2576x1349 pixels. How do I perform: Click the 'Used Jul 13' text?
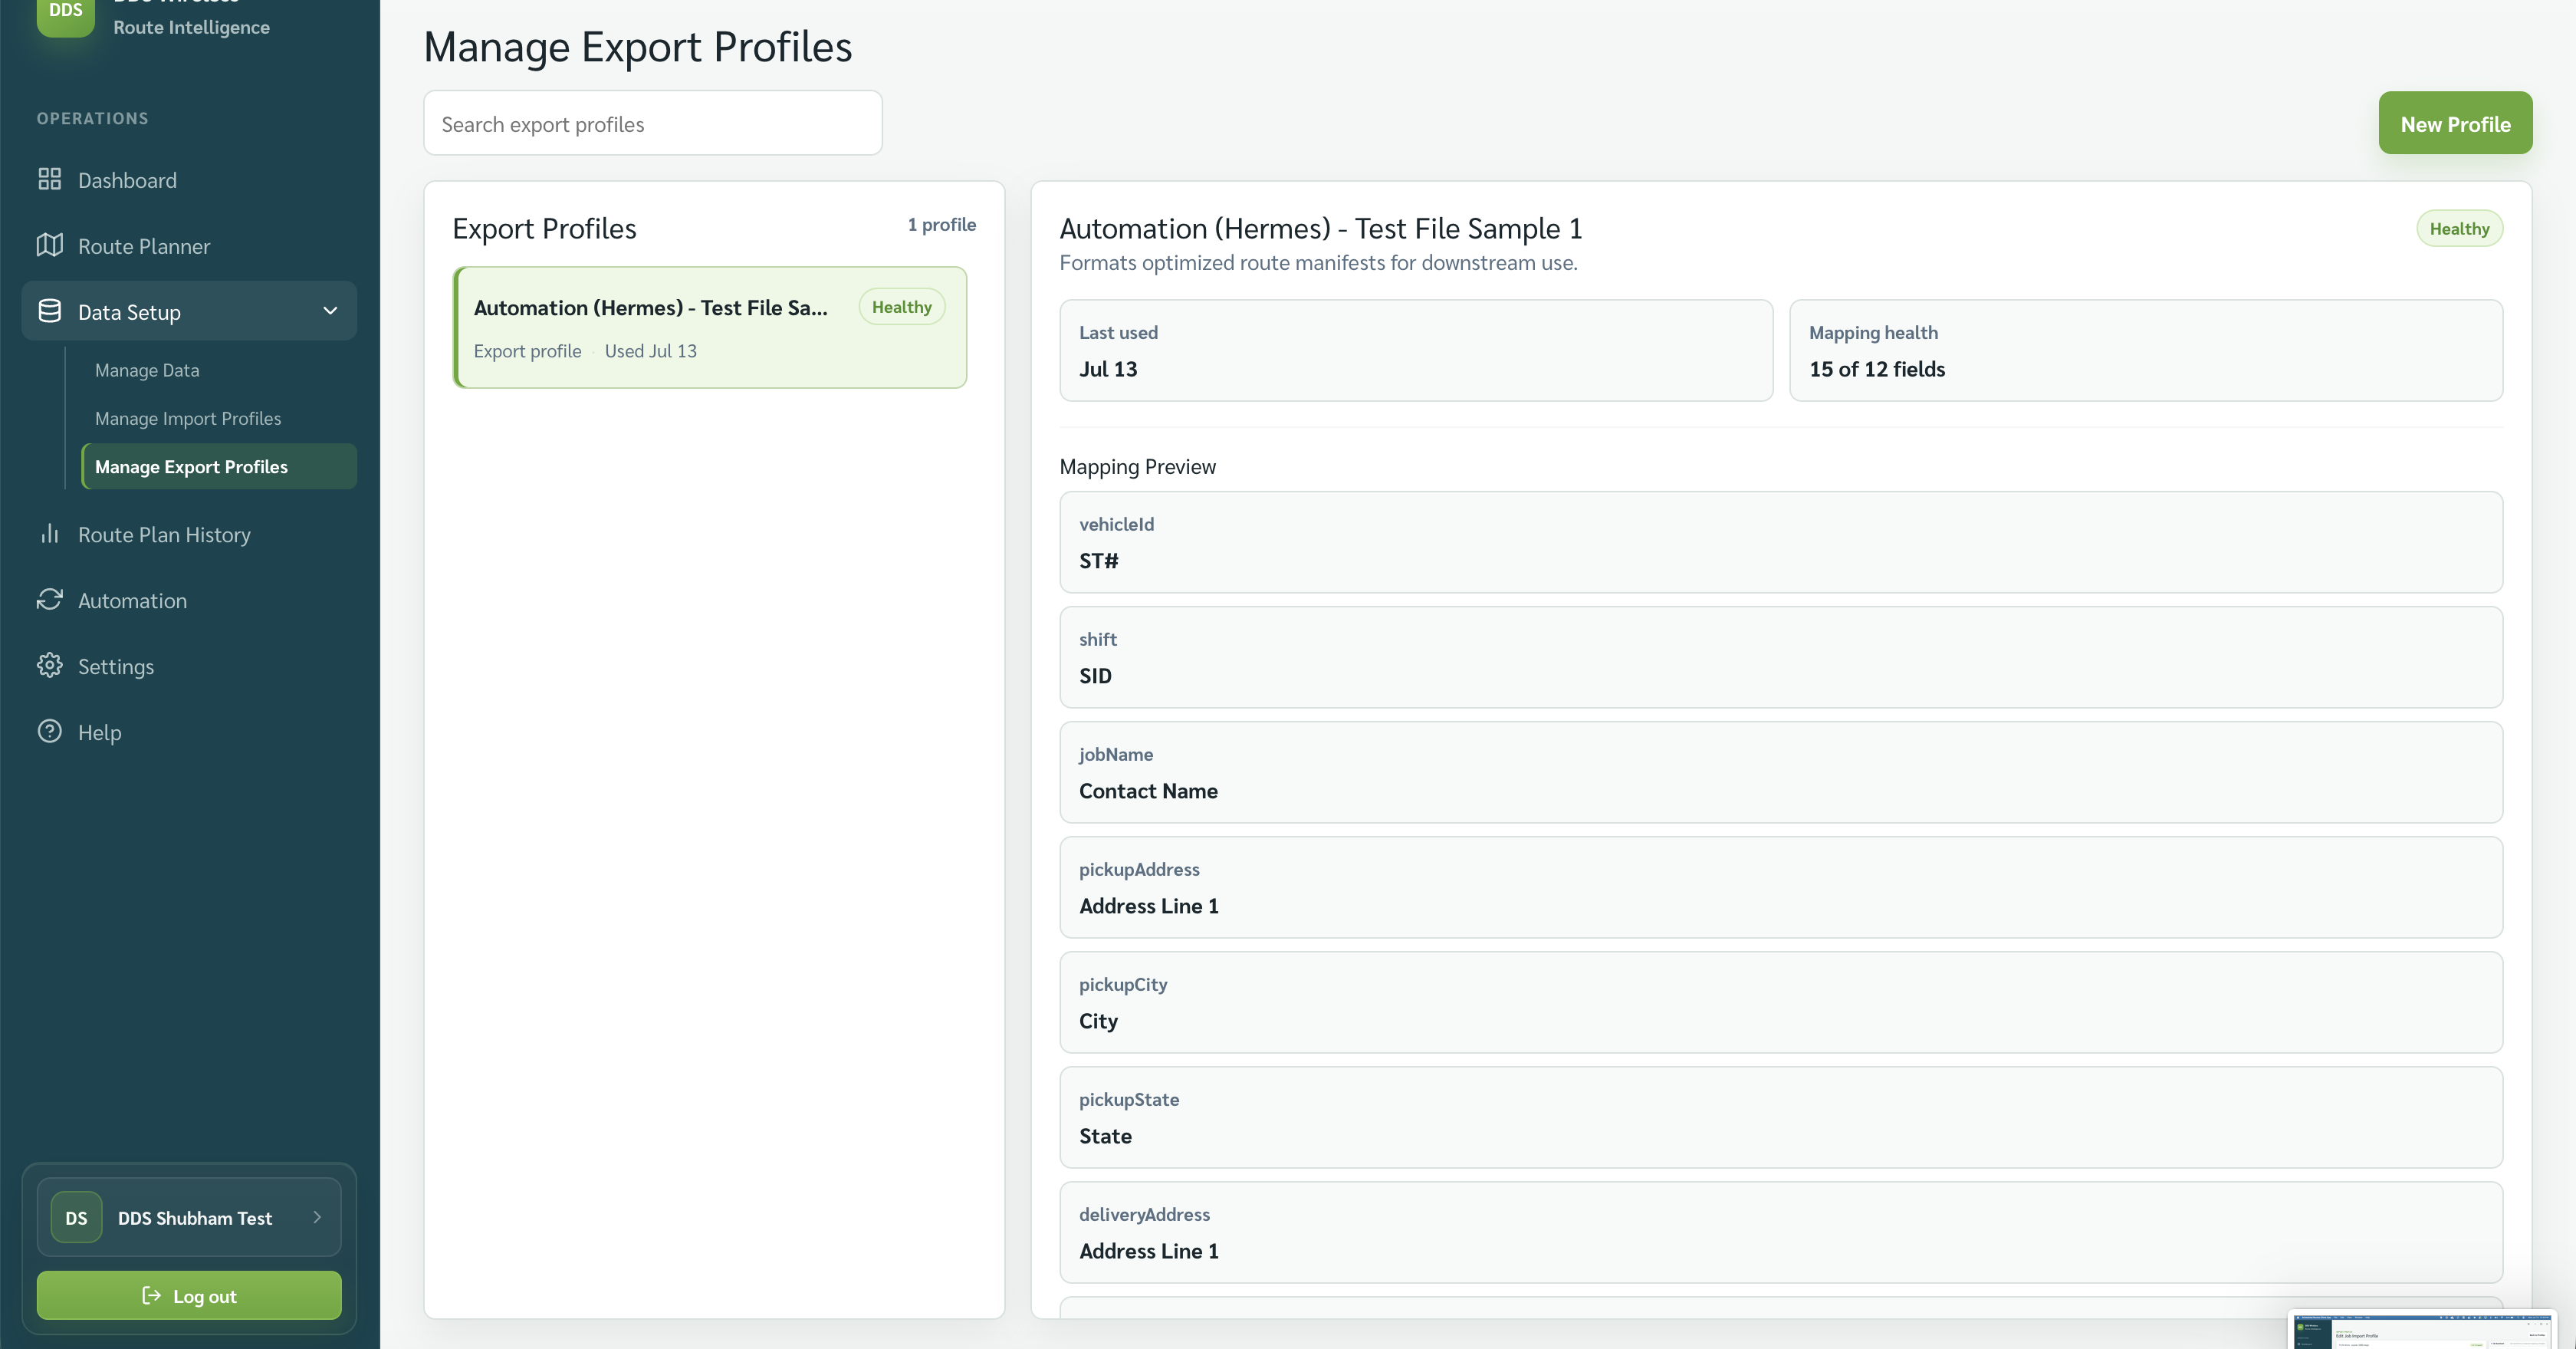click(x=650, y=351)
